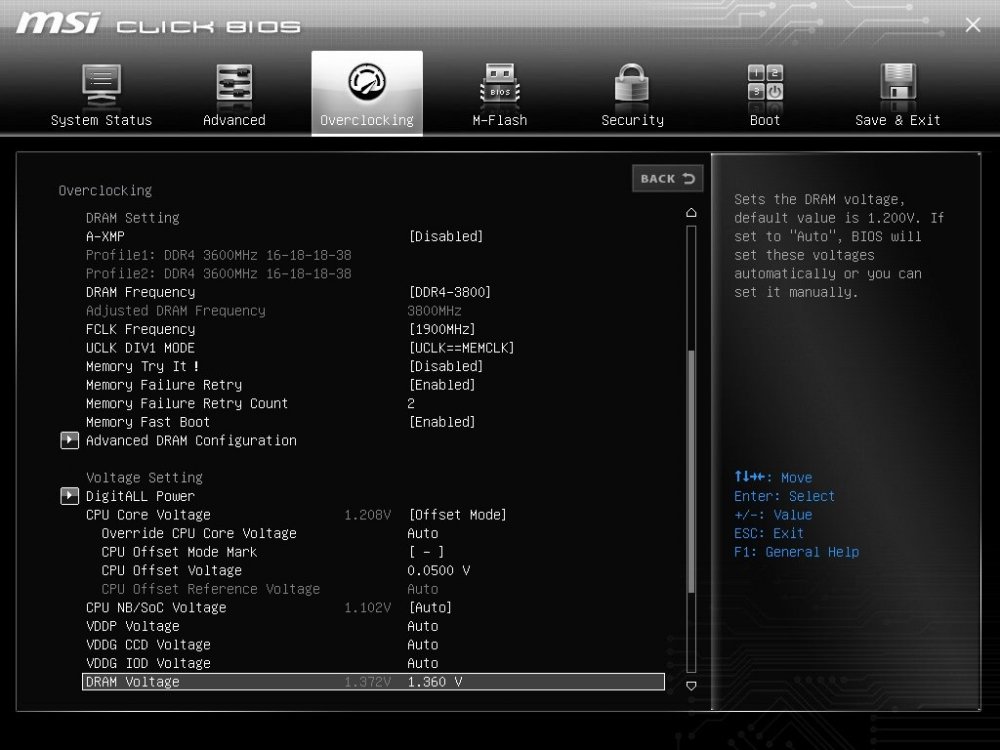Click the Boot devices icon
Screen dimensions: 1000x750
point(764,85)
